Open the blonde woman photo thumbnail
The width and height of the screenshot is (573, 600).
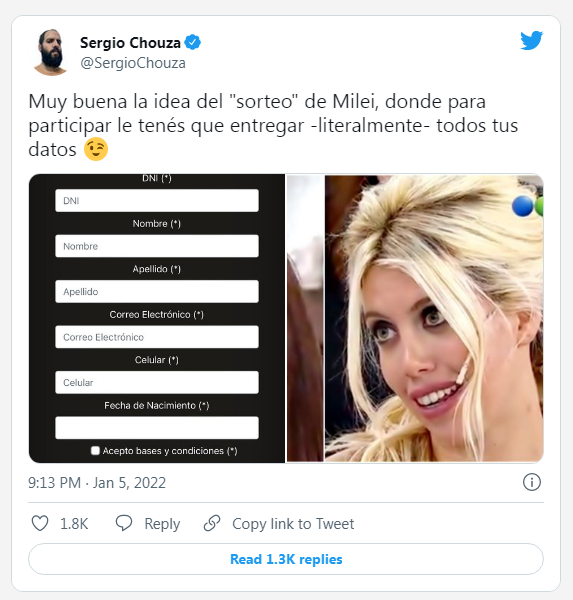point(415,318)
